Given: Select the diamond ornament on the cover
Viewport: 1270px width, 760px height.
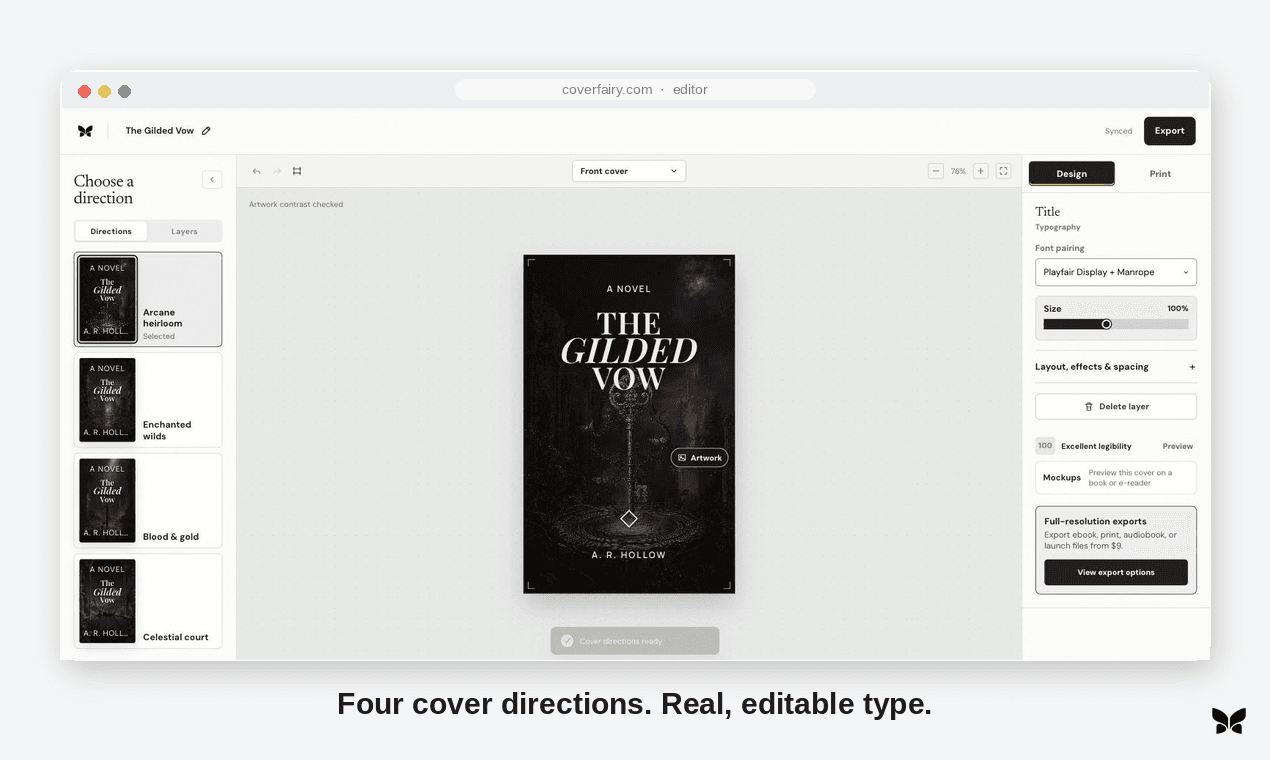Looking at the screenshot, I should point(629,518).
